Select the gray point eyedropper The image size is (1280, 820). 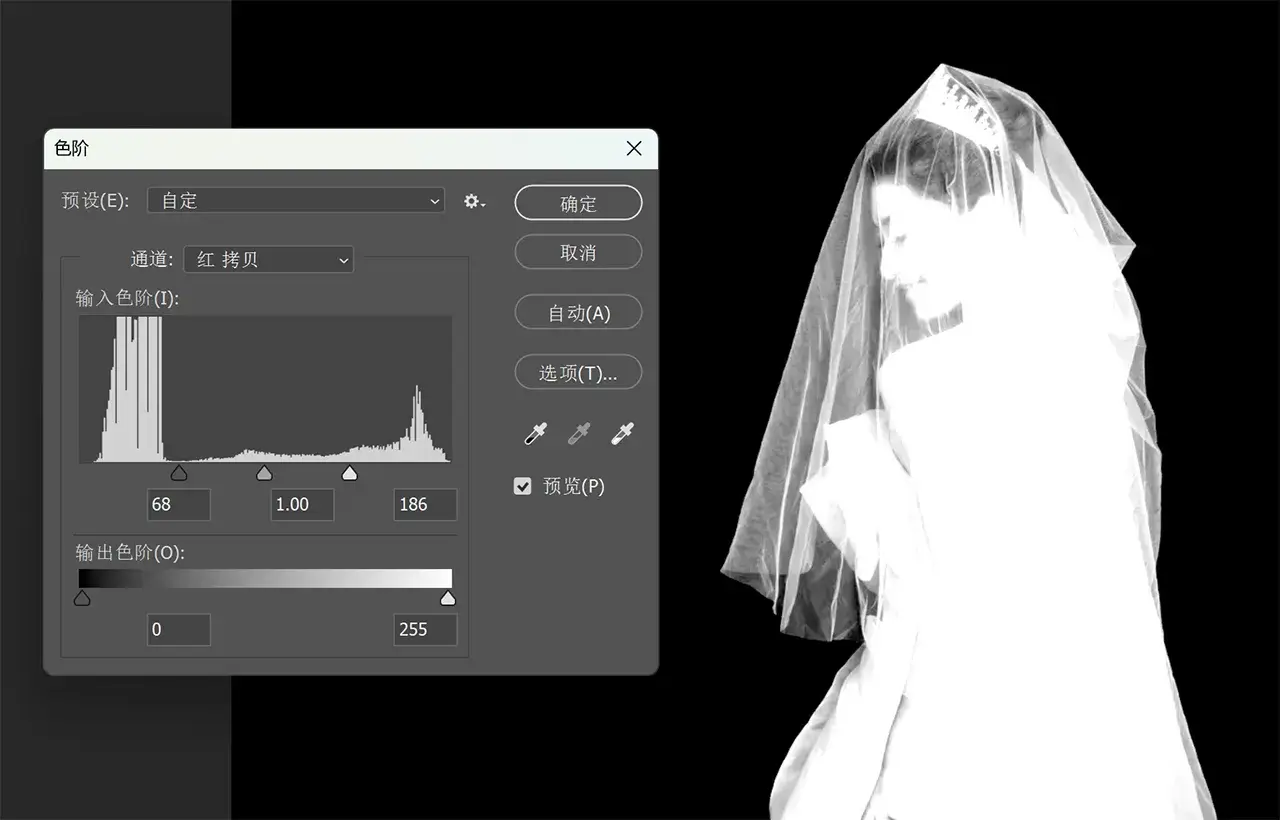point(578,432)
